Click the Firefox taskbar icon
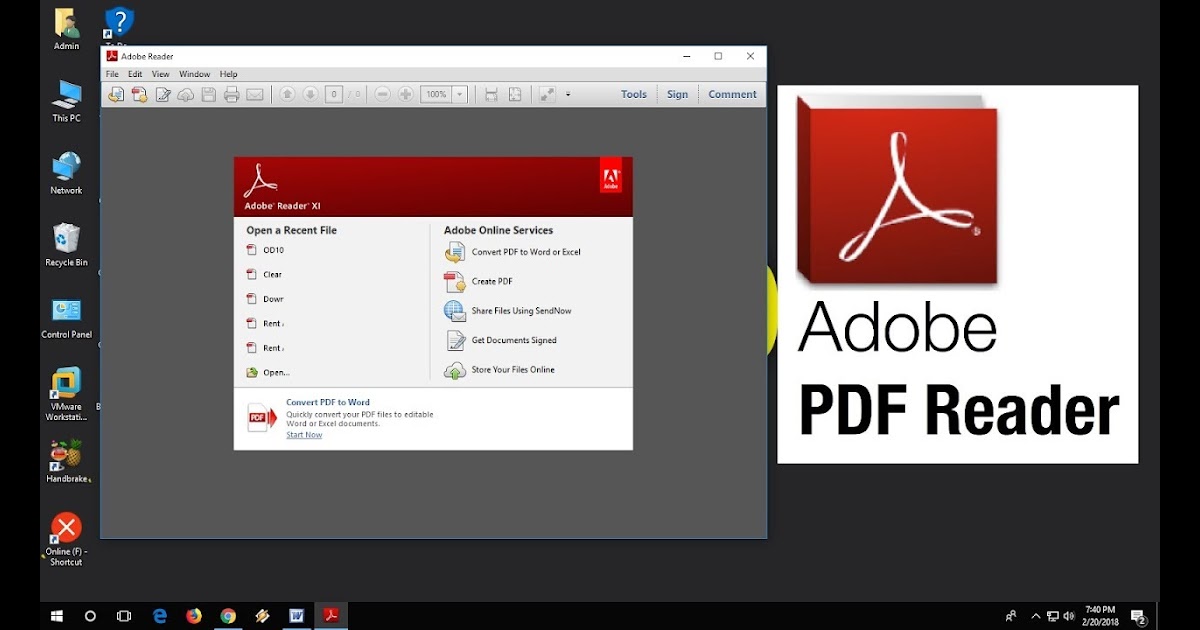This screenshot has height=630, width=1200. 194,616
